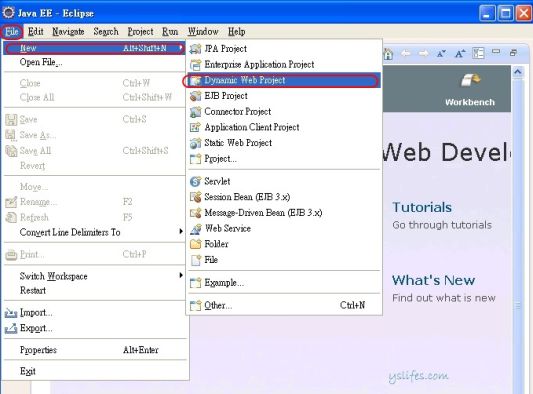
Task: Click the EJB Project icon
Action: tap(195, 96)
